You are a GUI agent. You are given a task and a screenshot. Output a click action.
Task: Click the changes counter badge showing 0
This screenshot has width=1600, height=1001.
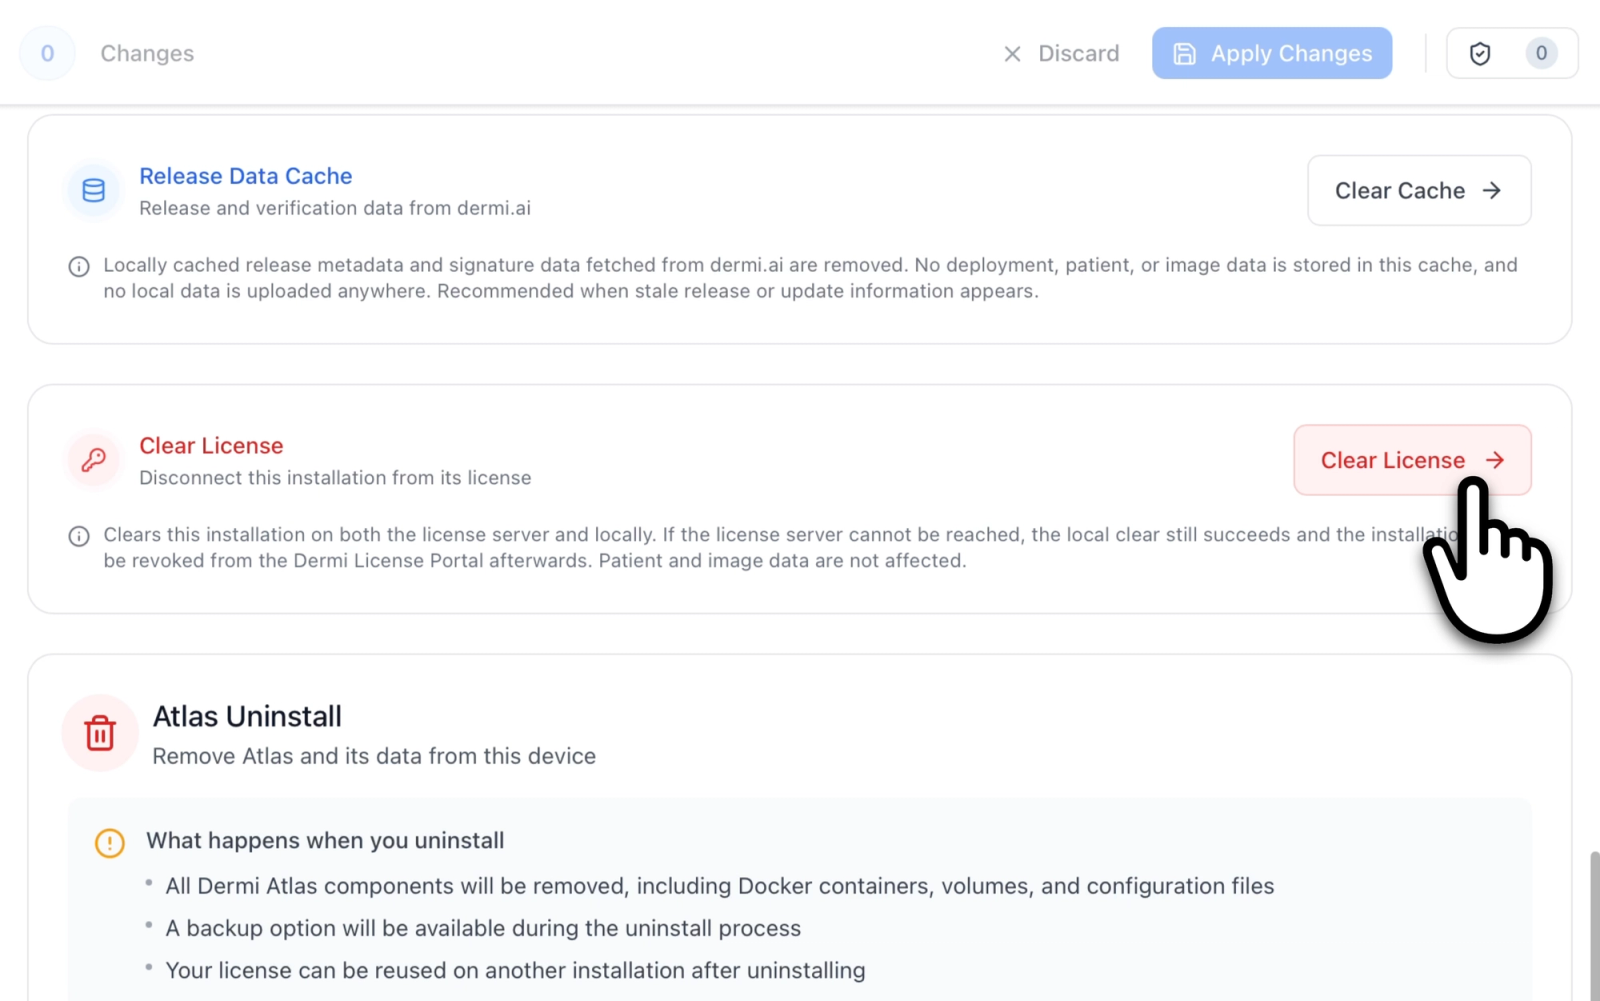click(x=47, y=54)
